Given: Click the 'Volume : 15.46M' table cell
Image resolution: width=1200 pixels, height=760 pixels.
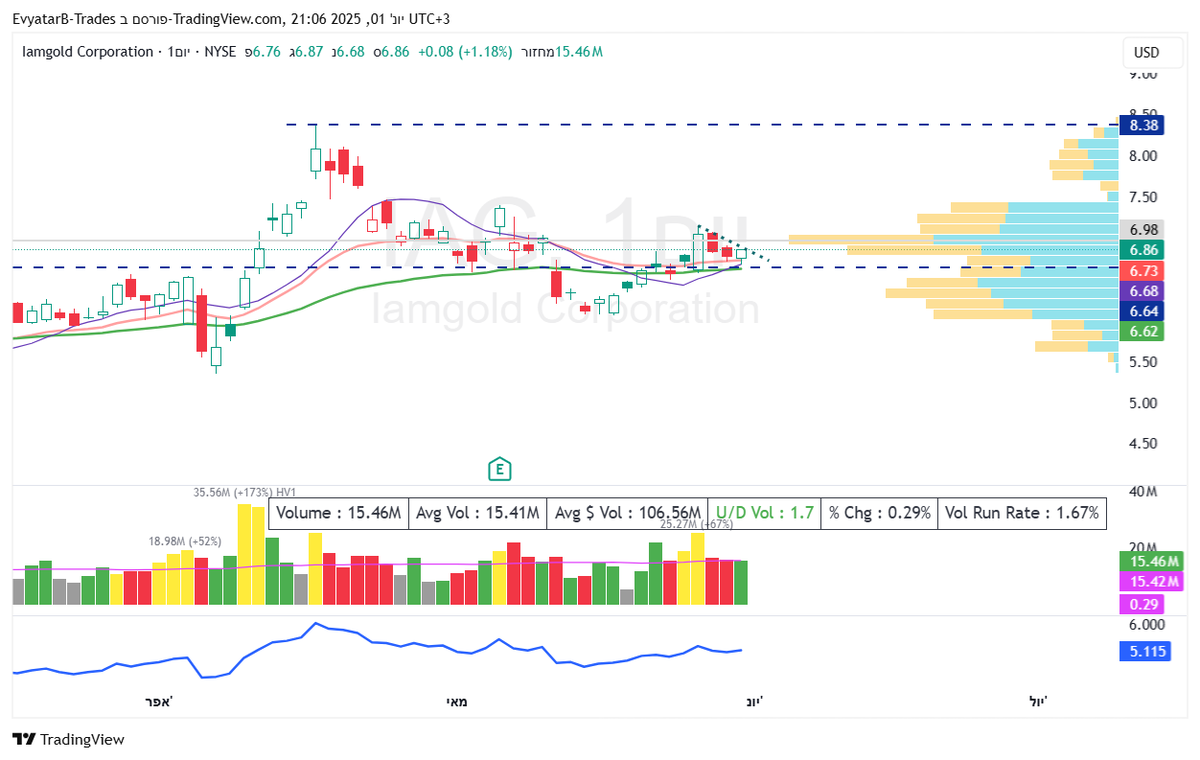Looking at the screenshot, I should click(x=339, y=513).
